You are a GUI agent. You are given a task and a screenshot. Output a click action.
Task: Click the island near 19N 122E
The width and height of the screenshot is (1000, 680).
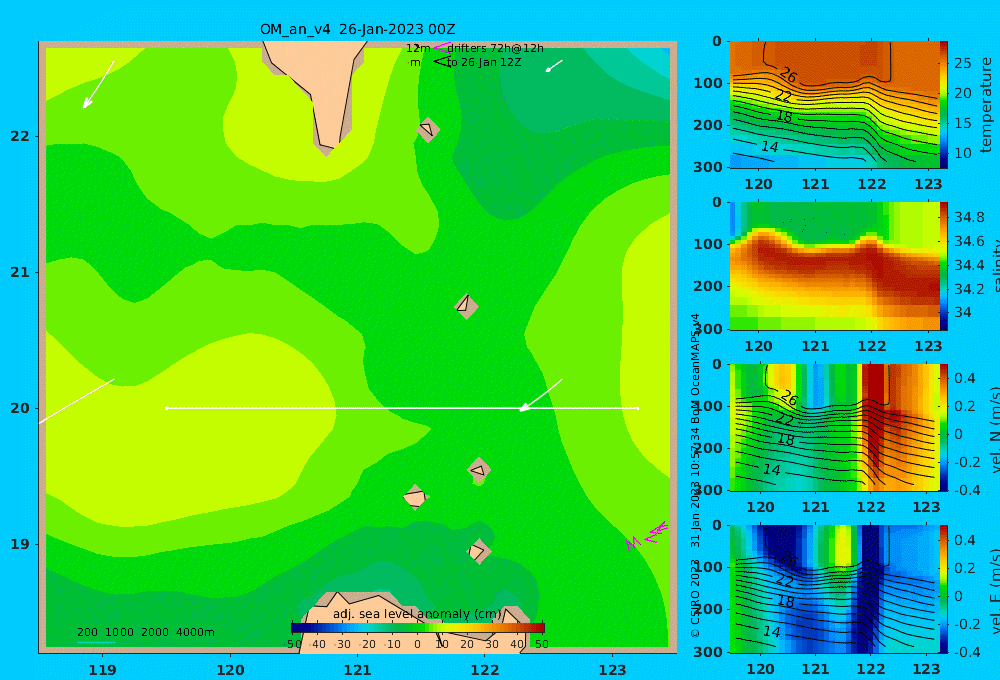coord(478,551)
